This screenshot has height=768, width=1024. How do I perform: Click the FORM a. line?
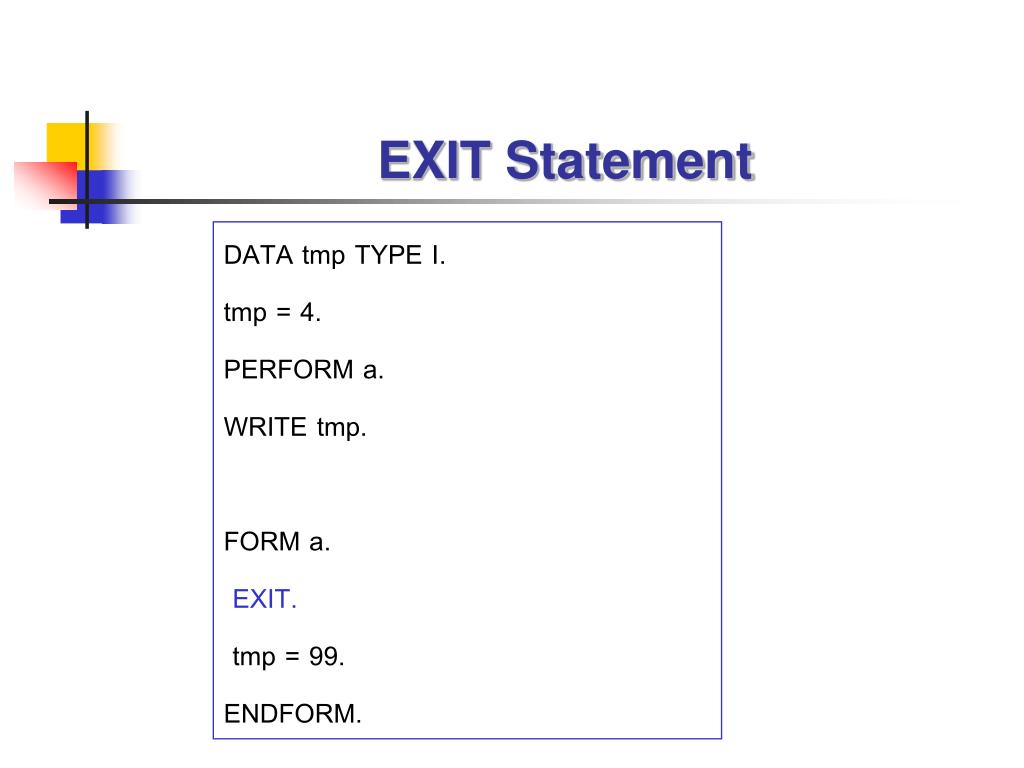[277, 542]
